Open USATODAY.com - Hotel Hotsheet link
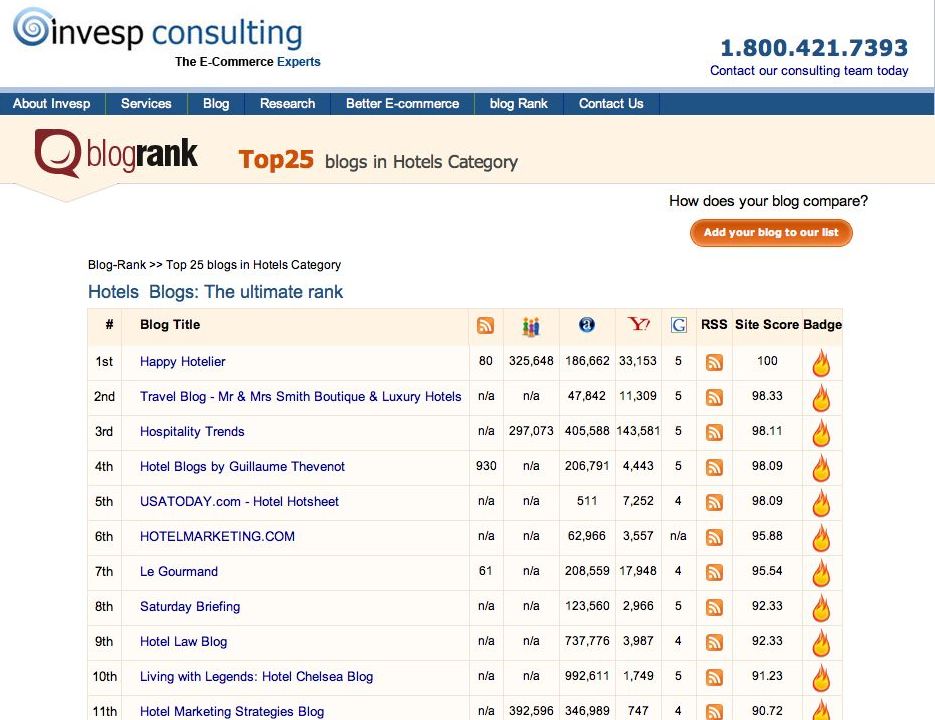Viewport: 935px width, 720px height. pyautogui.click(x=239, y=502)
